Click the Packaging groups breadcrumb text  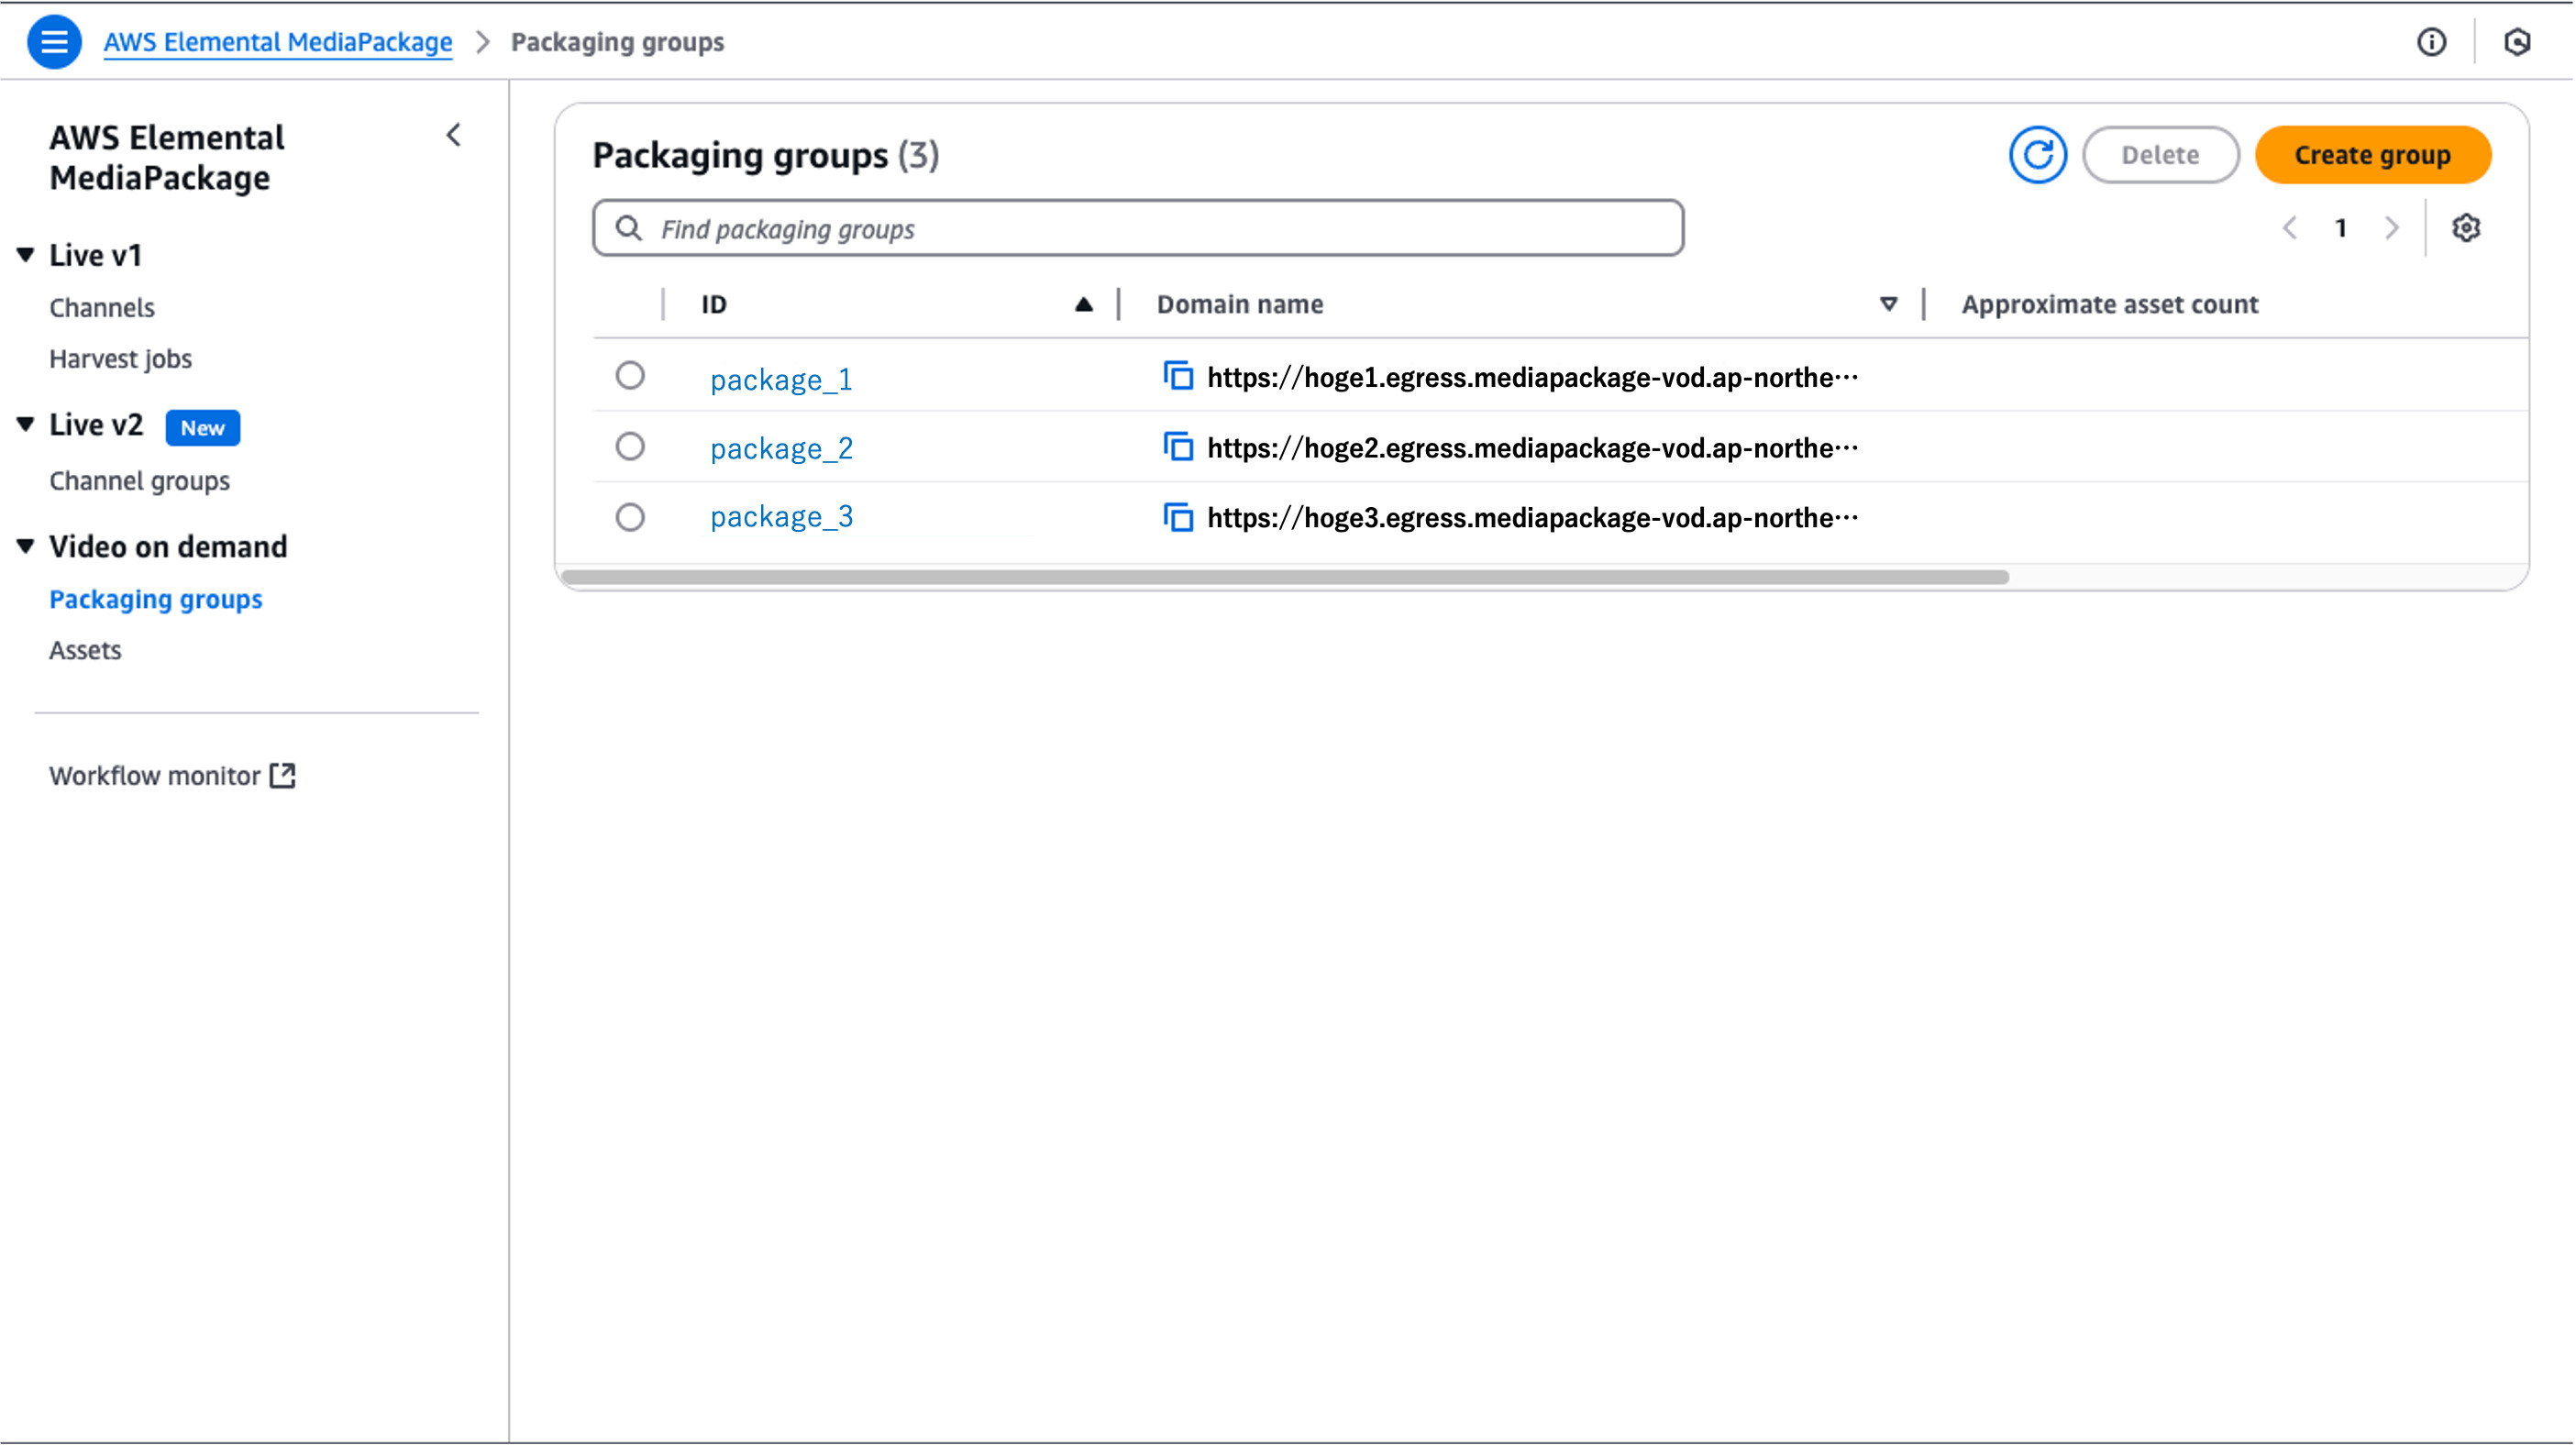click(617, 42)
